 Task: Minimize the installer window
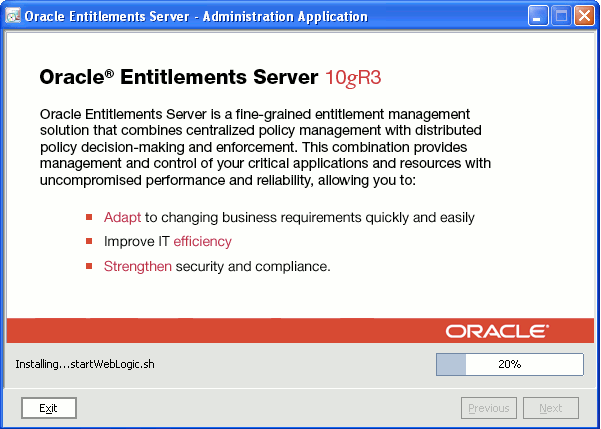(538, 17)
